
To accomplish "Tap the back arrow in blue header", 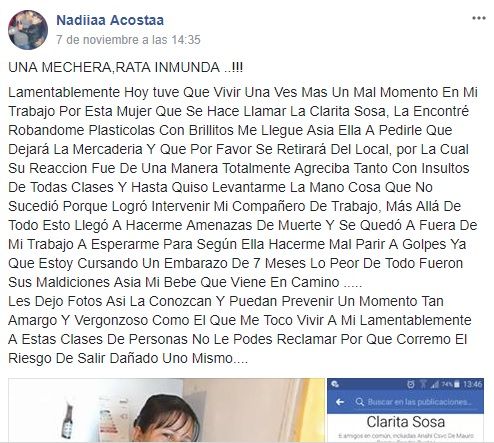I will (x=340, y=402).
